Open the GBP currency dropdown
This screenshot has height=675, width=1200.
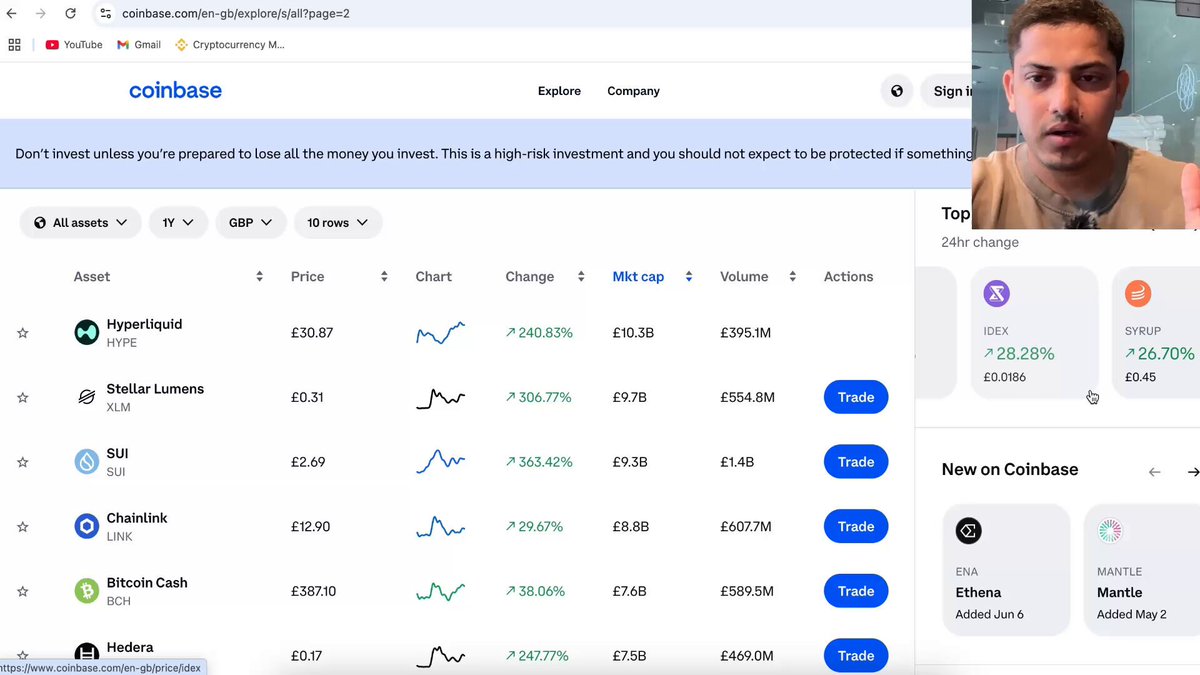(251, 223)
